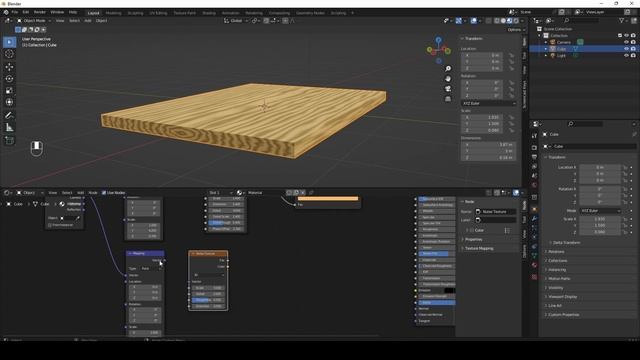640x360 pixels.
Task: Select material preview viewport shading
Action: pos(509,20)
